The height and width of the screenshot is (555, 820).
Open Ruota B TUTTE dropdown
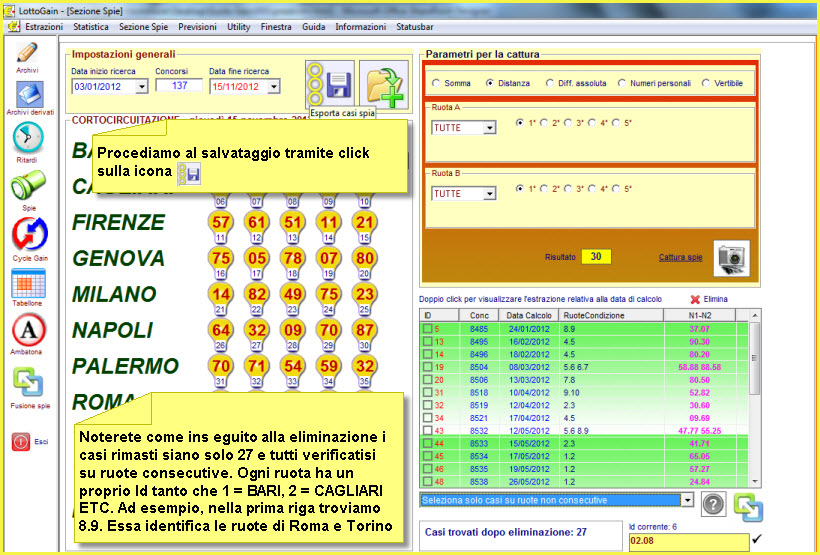click(x=489, y=194)
